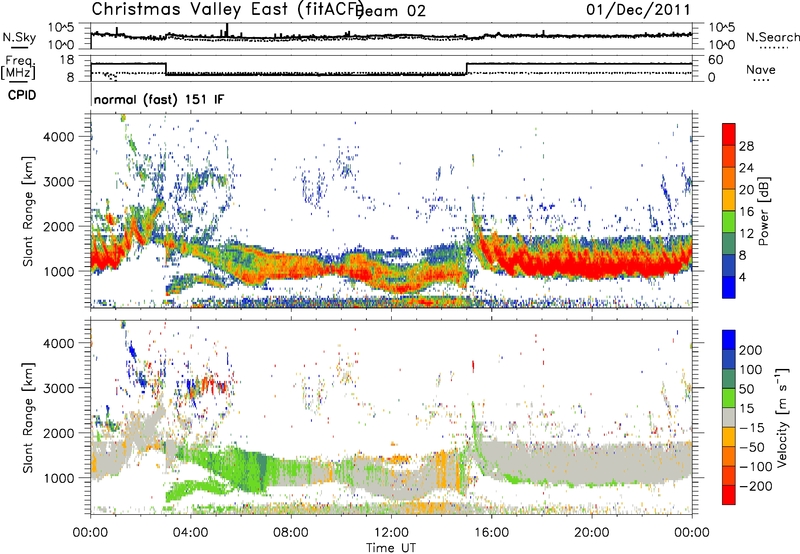The image size is (800, 554).
Task: Click the '3000' tick on the velocity panel
Action: (x=58, y=388)
